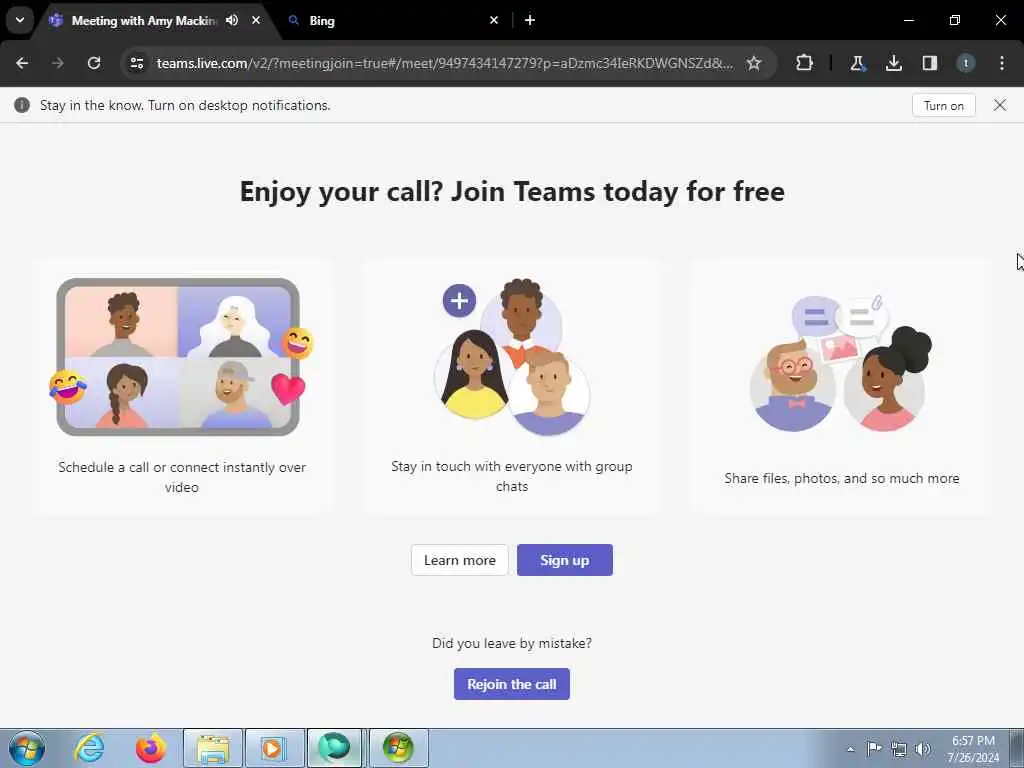Open the Windows Start menu
The height and width of the screenshot is (768, 1024).
27,748
